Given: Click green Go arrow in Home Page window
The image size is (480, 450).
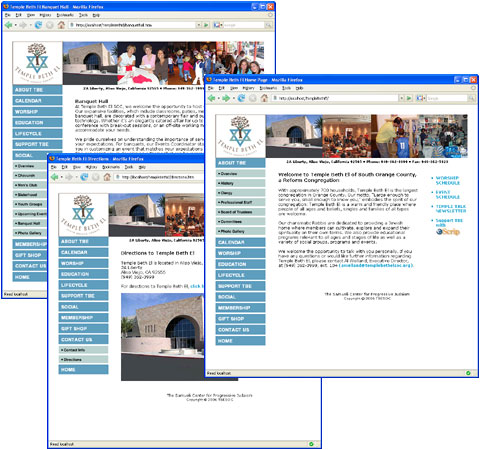Looking at the screenshot, I should (x=409, y=98).
